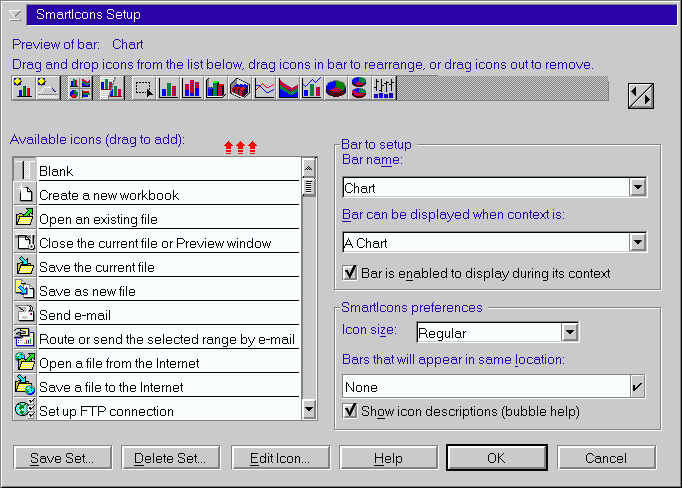Click the Blank spacer icon in list
The height and width of the screenshot is (488, 682).
(25, 170)
